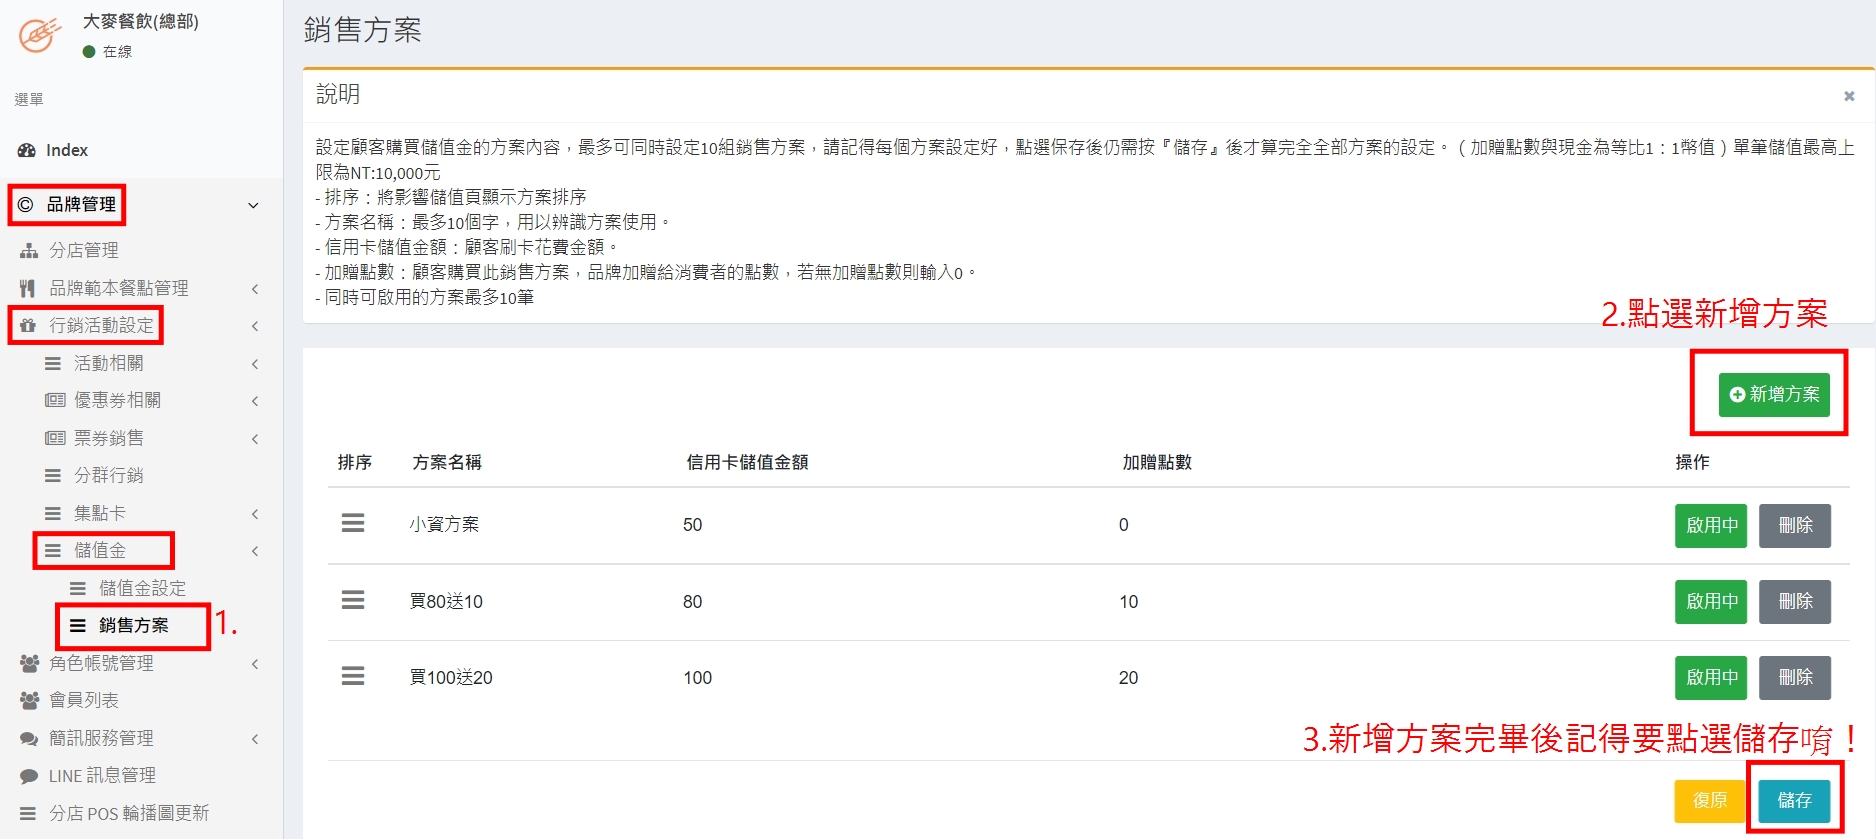Toggle 啟用中 status for 買100送20

point(1710,678)
